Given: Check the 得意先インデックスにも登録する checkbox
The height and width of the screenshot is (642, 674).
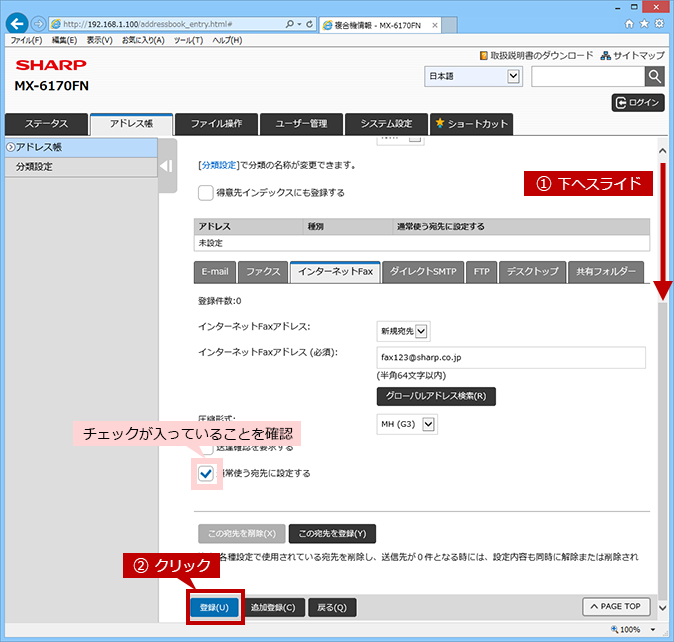Looking at the screenshot, I should (205, 193).
